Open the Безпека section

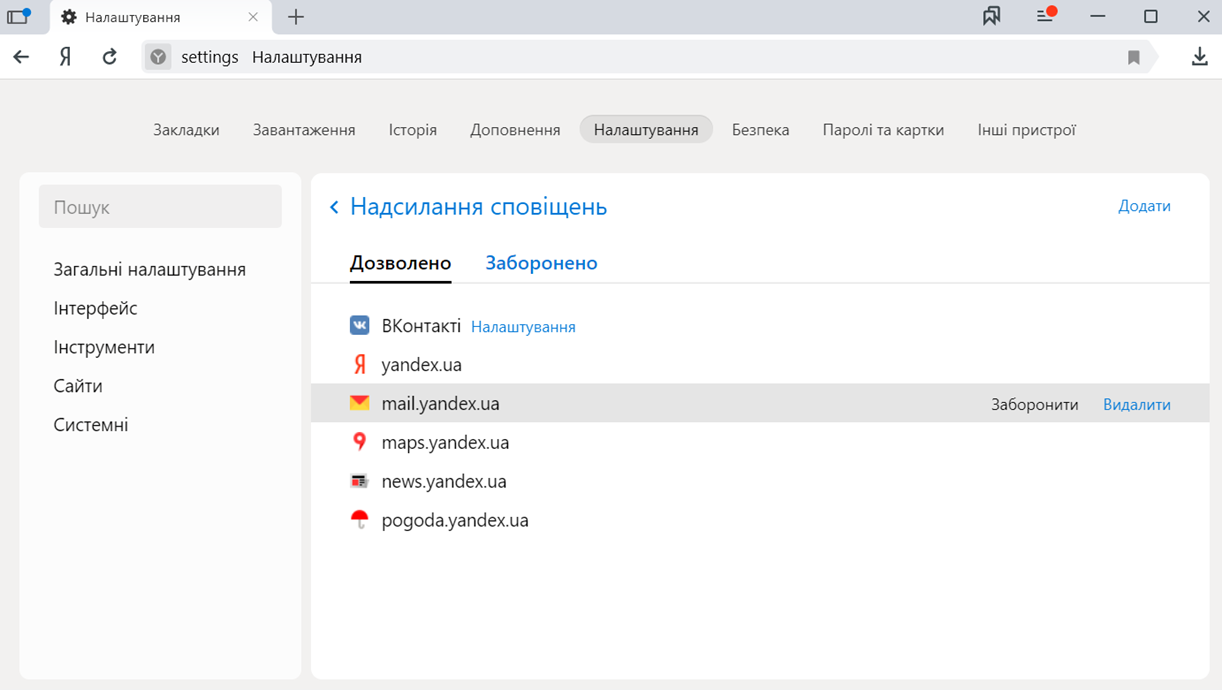pyautogui.click(x=760, y=129)
